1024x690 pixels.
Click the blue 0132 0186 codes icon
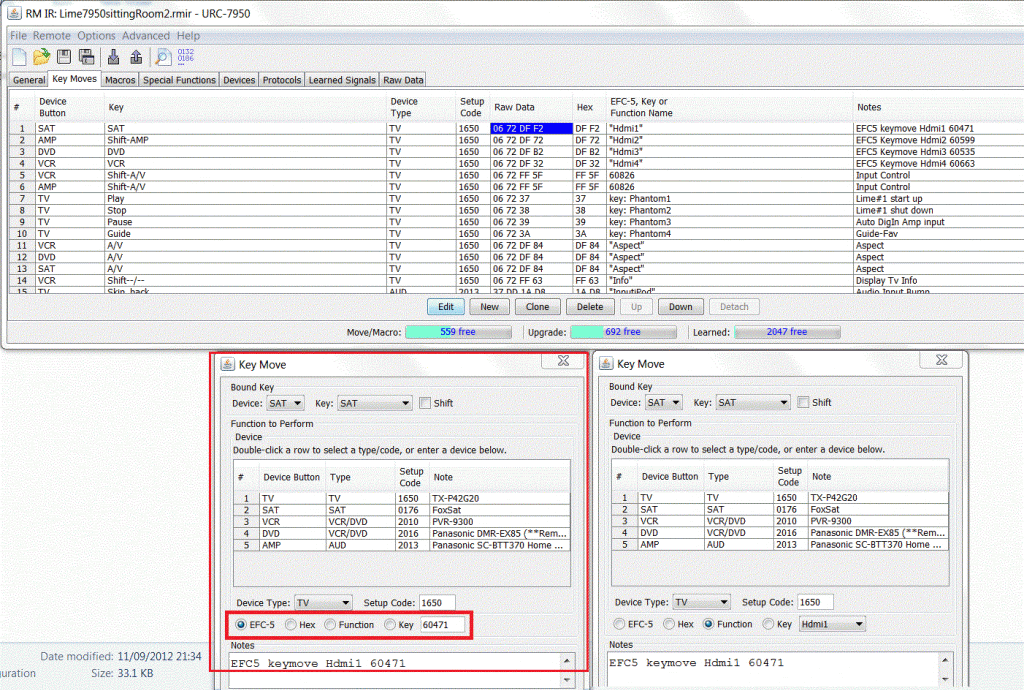tap(187, 56)
